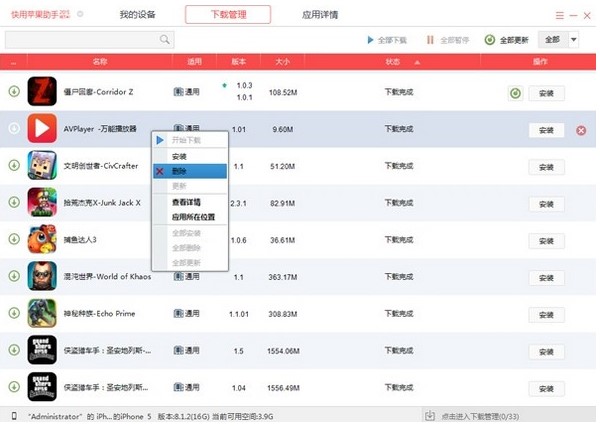The height and width of the screenshot is (426, 600).
Task: Click download status icon beside CivCrafter
Action: [x=14, y=165]
